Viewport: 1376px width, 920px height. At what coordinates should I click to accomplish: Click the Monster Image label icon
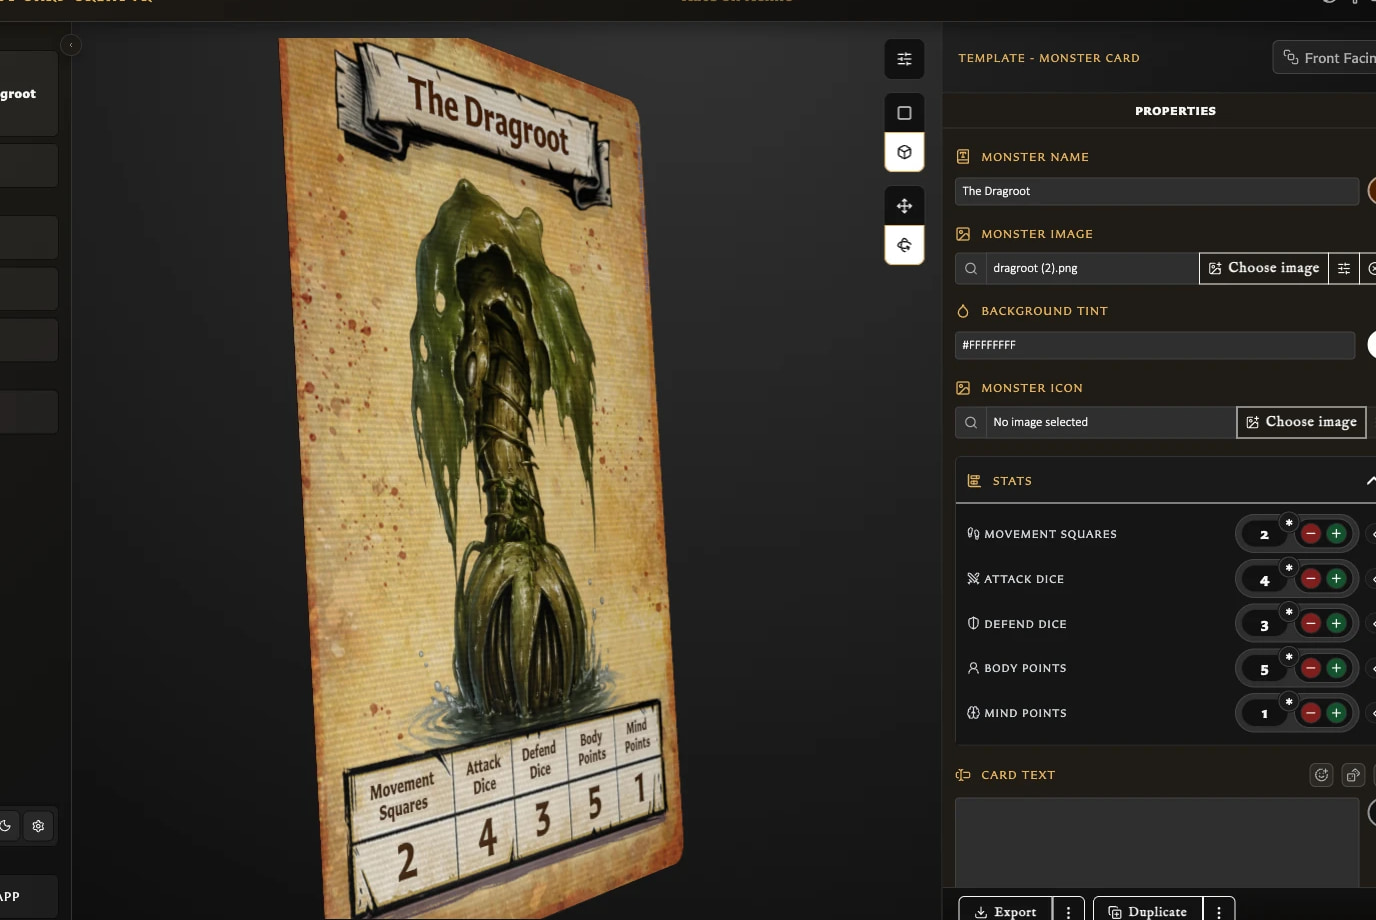click(963, 234)
